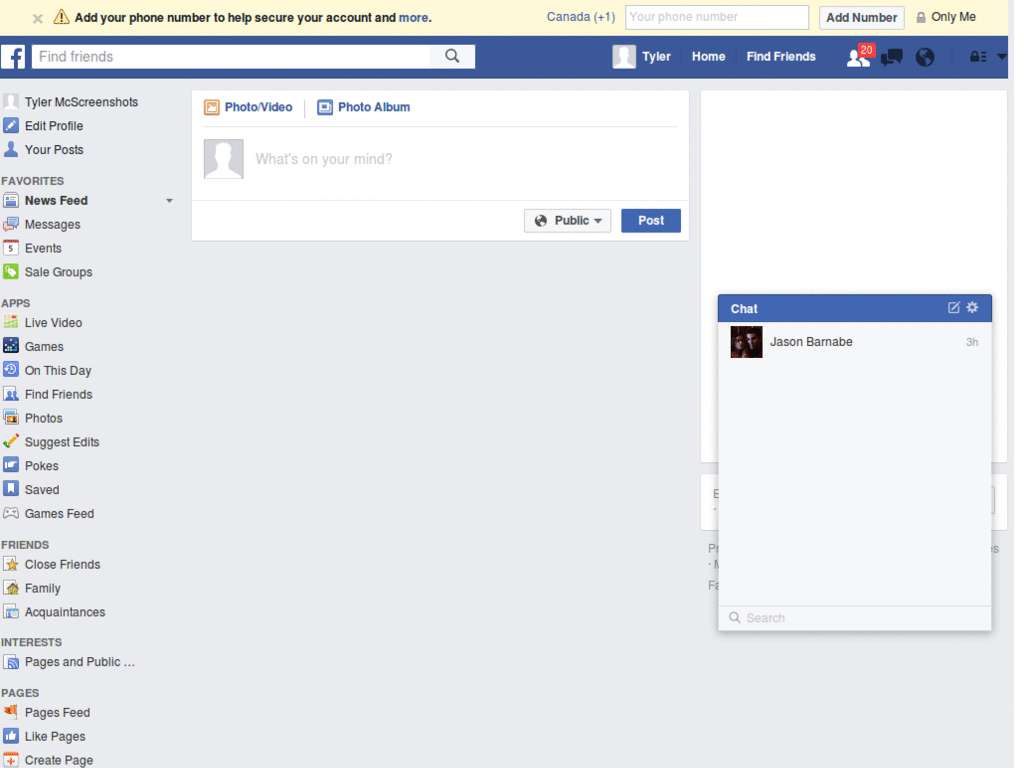Open privacy shortcuts lock icon
Viewport: 1024px width, 768px height.
click(978, 57)
